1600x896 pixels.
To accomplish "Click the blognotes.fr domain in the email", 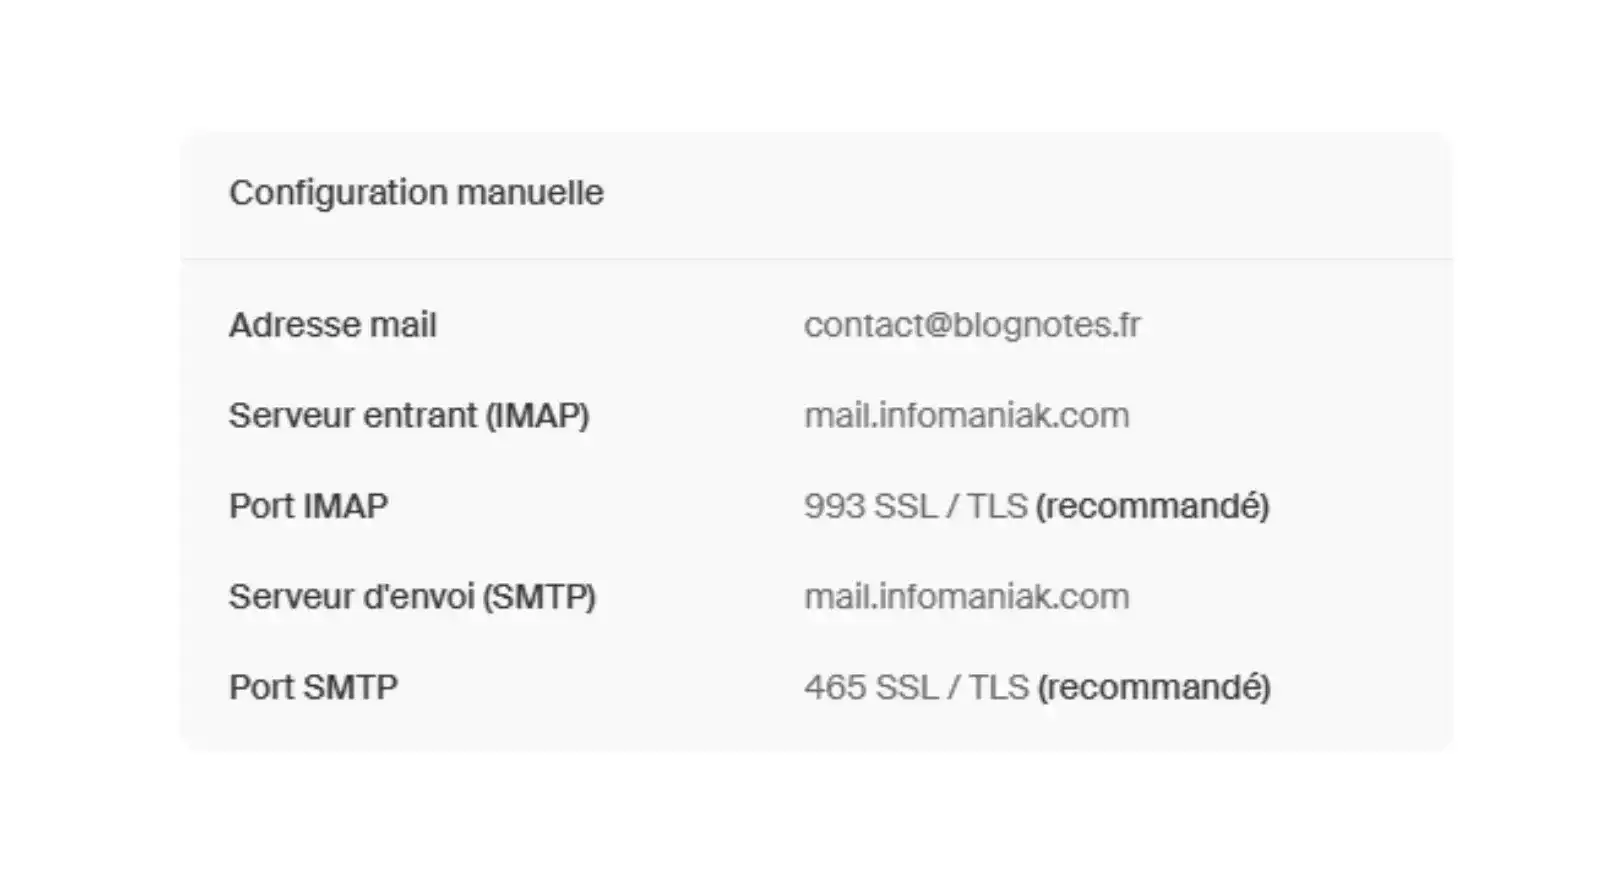I will point(1046,325).
